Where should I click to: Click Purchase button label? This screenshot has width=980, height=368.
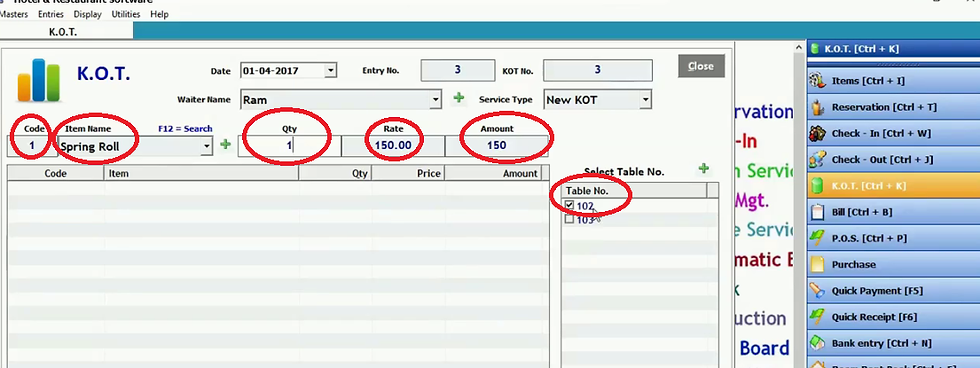854,264
